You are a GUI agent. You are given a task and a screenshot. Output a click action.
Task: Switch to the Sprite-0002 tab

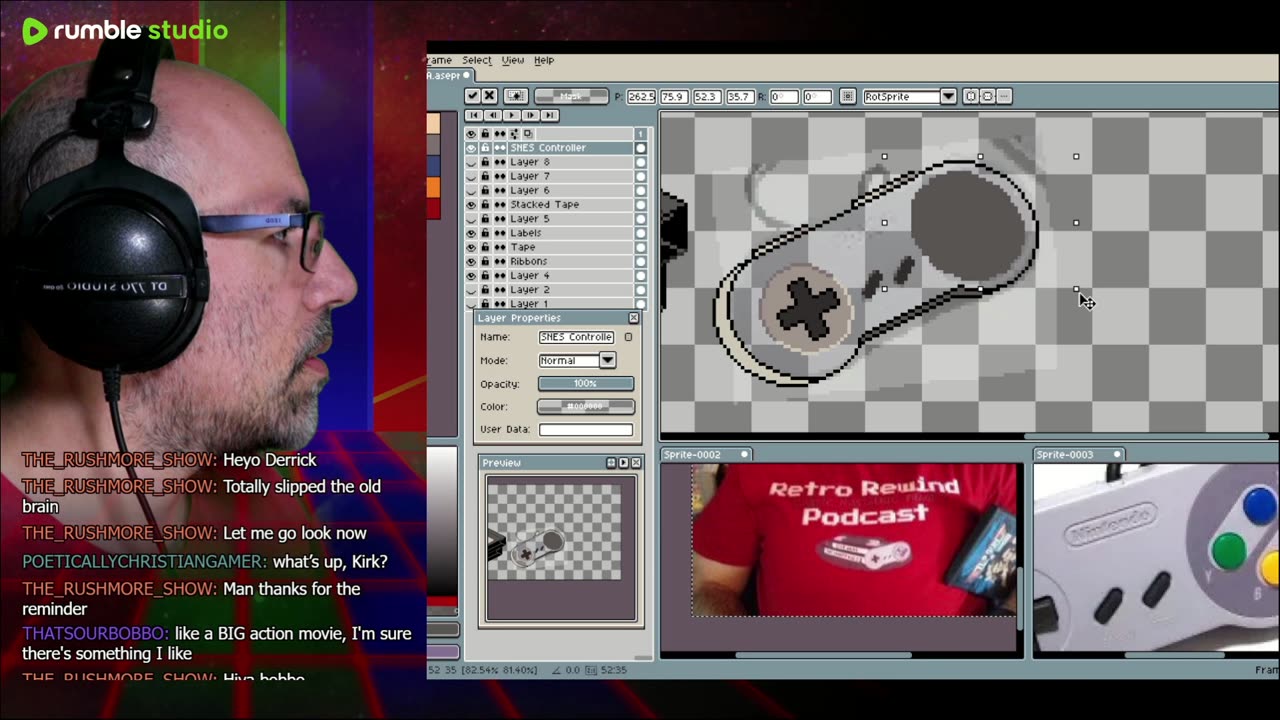(x=705, y=454)
